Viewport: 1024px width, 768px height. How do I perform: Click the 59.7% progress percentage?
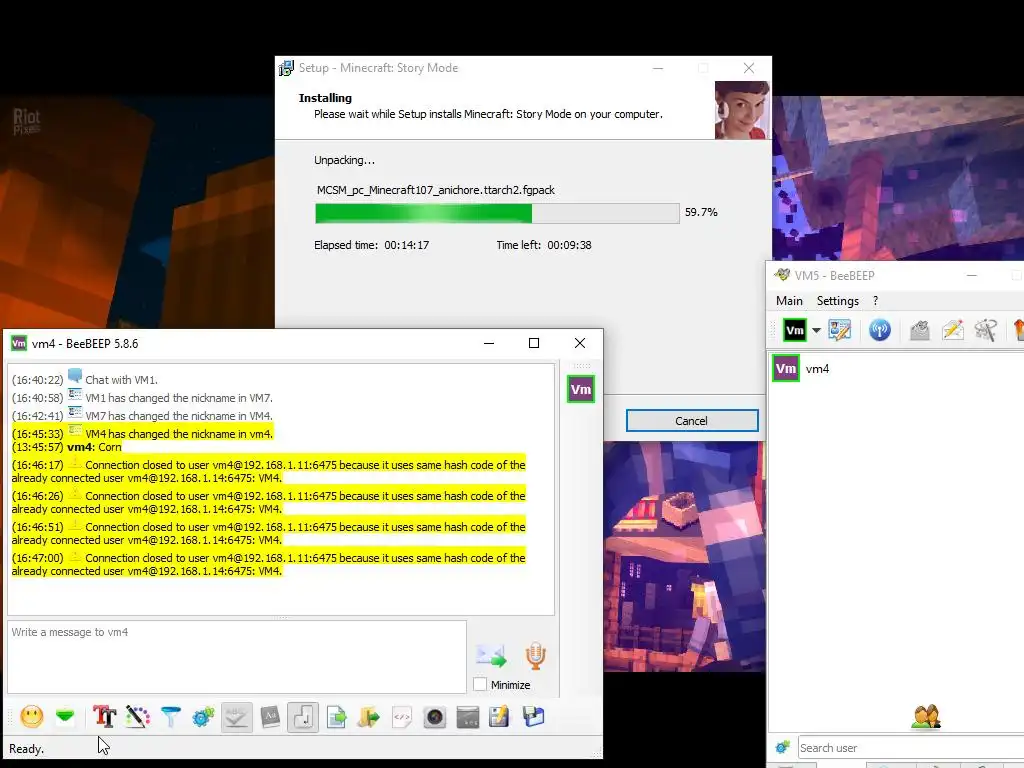tap(701, 212)
